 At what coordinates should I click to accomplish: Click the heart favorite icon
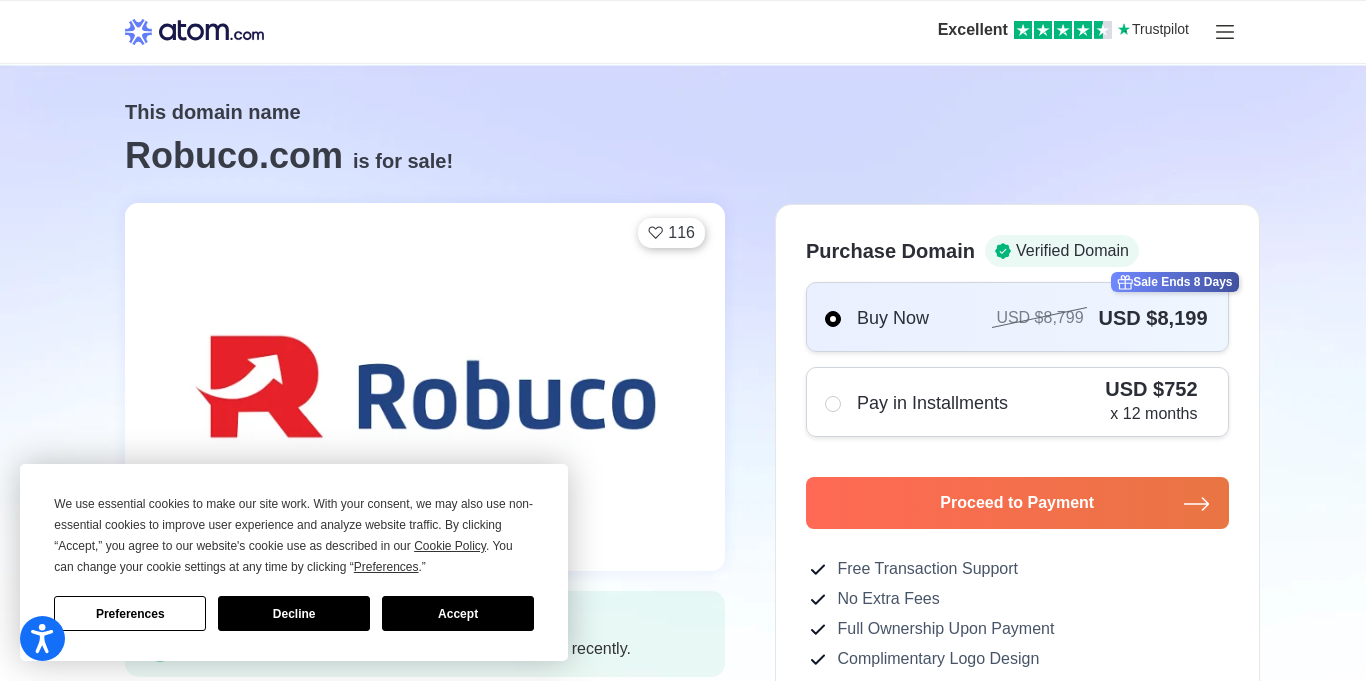[656, 233]
